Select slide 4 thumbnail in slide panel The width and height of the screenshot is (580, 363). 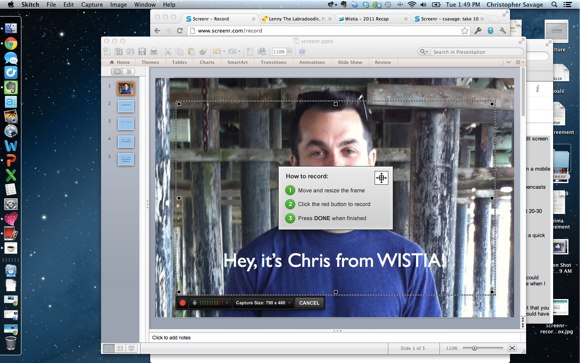(x=126, y=141)
